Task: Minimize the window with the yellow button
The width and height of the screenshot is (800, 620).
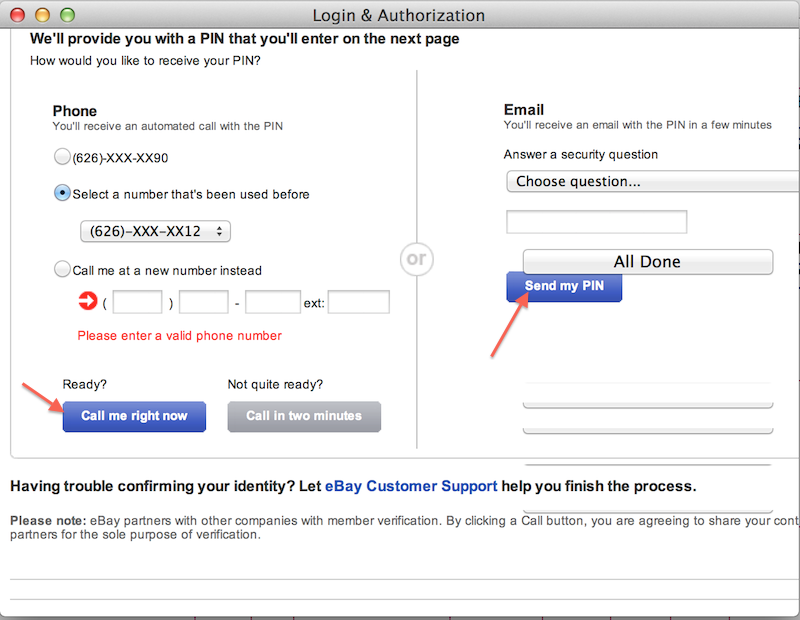Action: point(43,15)
